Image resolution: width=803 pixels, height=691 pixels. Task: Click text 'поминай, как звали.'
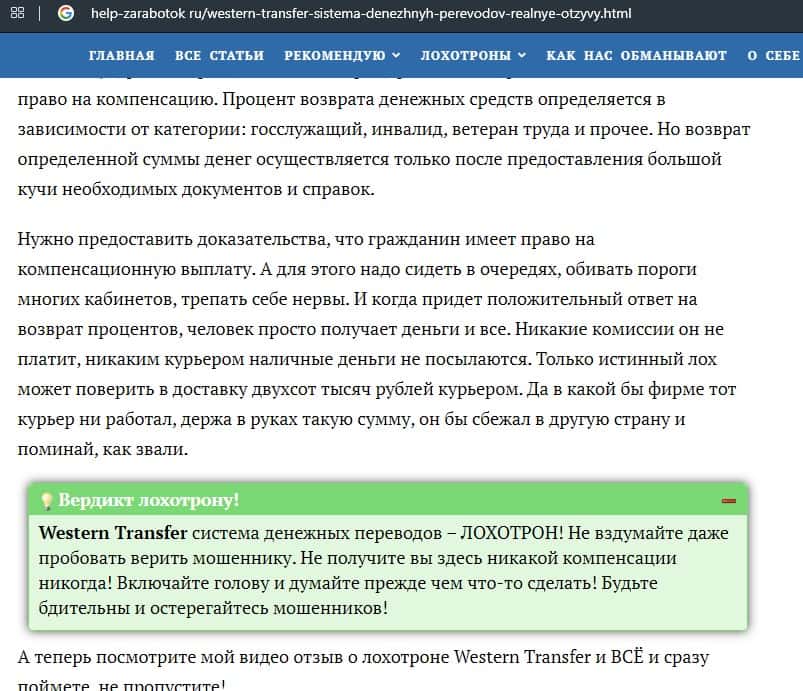pyautogui.click(x=103, y=449)
